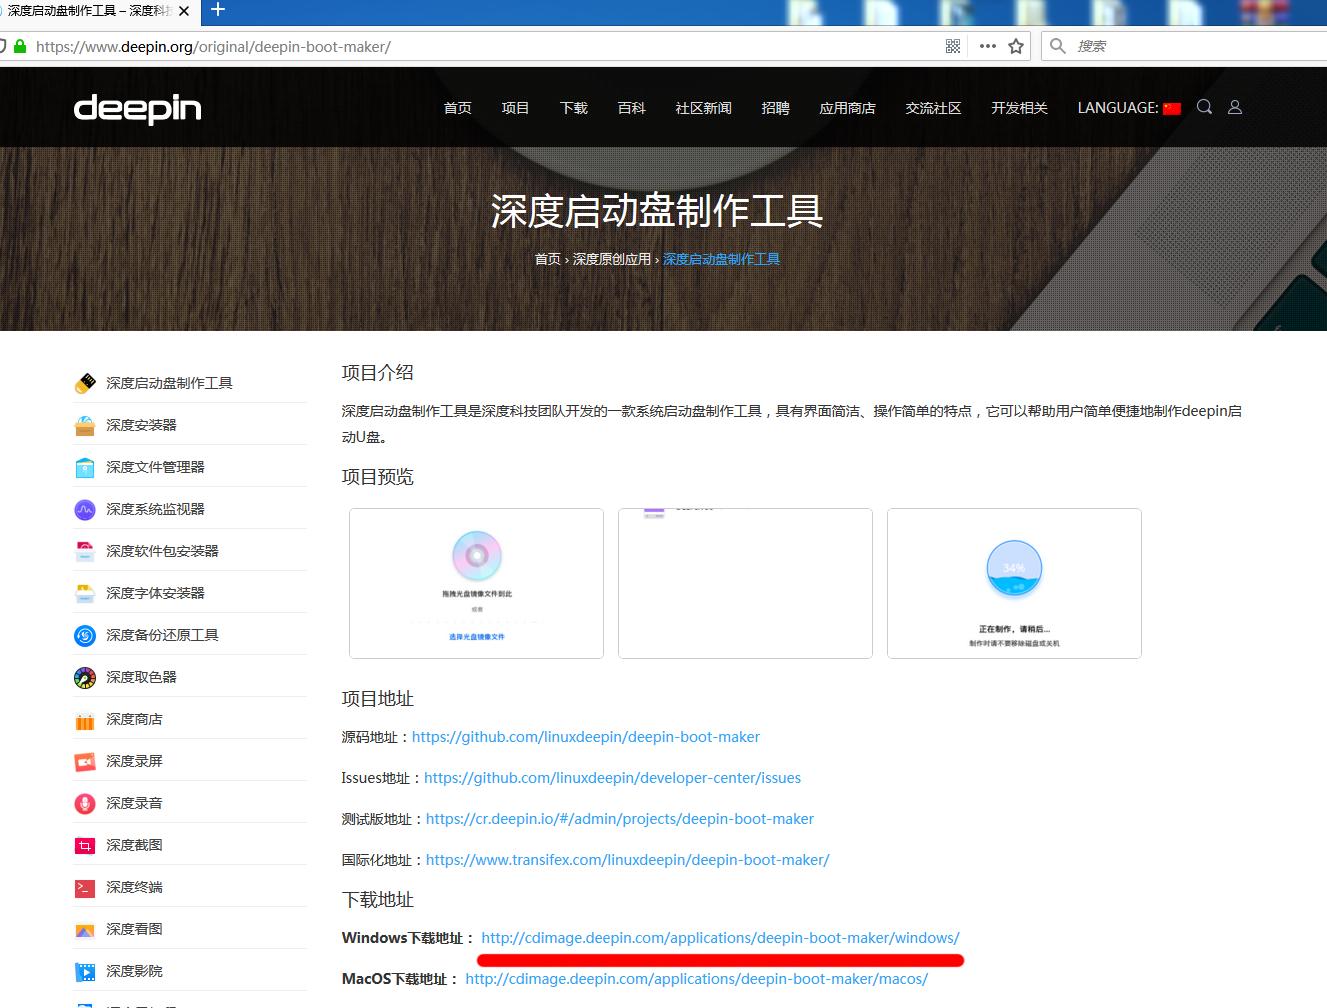Click the 深度截图 screenshot tool icon
The height and width of the screenshot is (1008, 1327).
(x=84, y=845)
